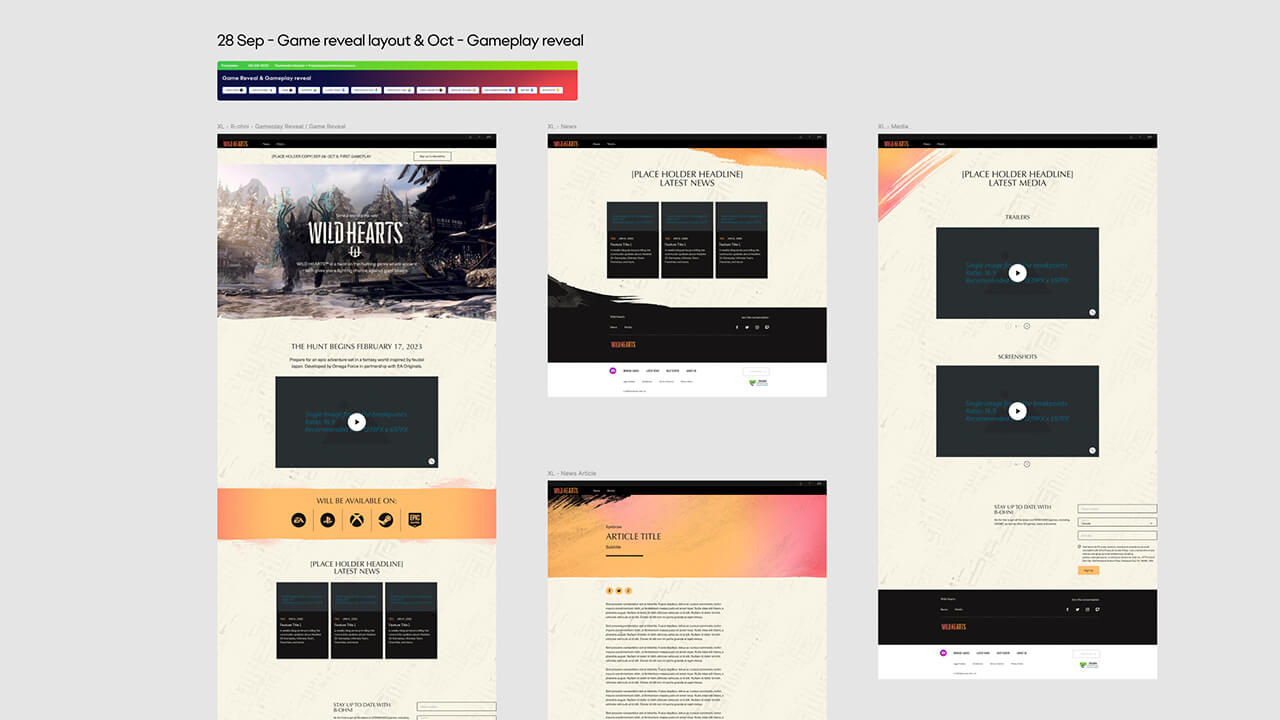Click the orange Sign Up button
The width and height of the screenshot is (1280, 720).
(x=1088, y=570)
